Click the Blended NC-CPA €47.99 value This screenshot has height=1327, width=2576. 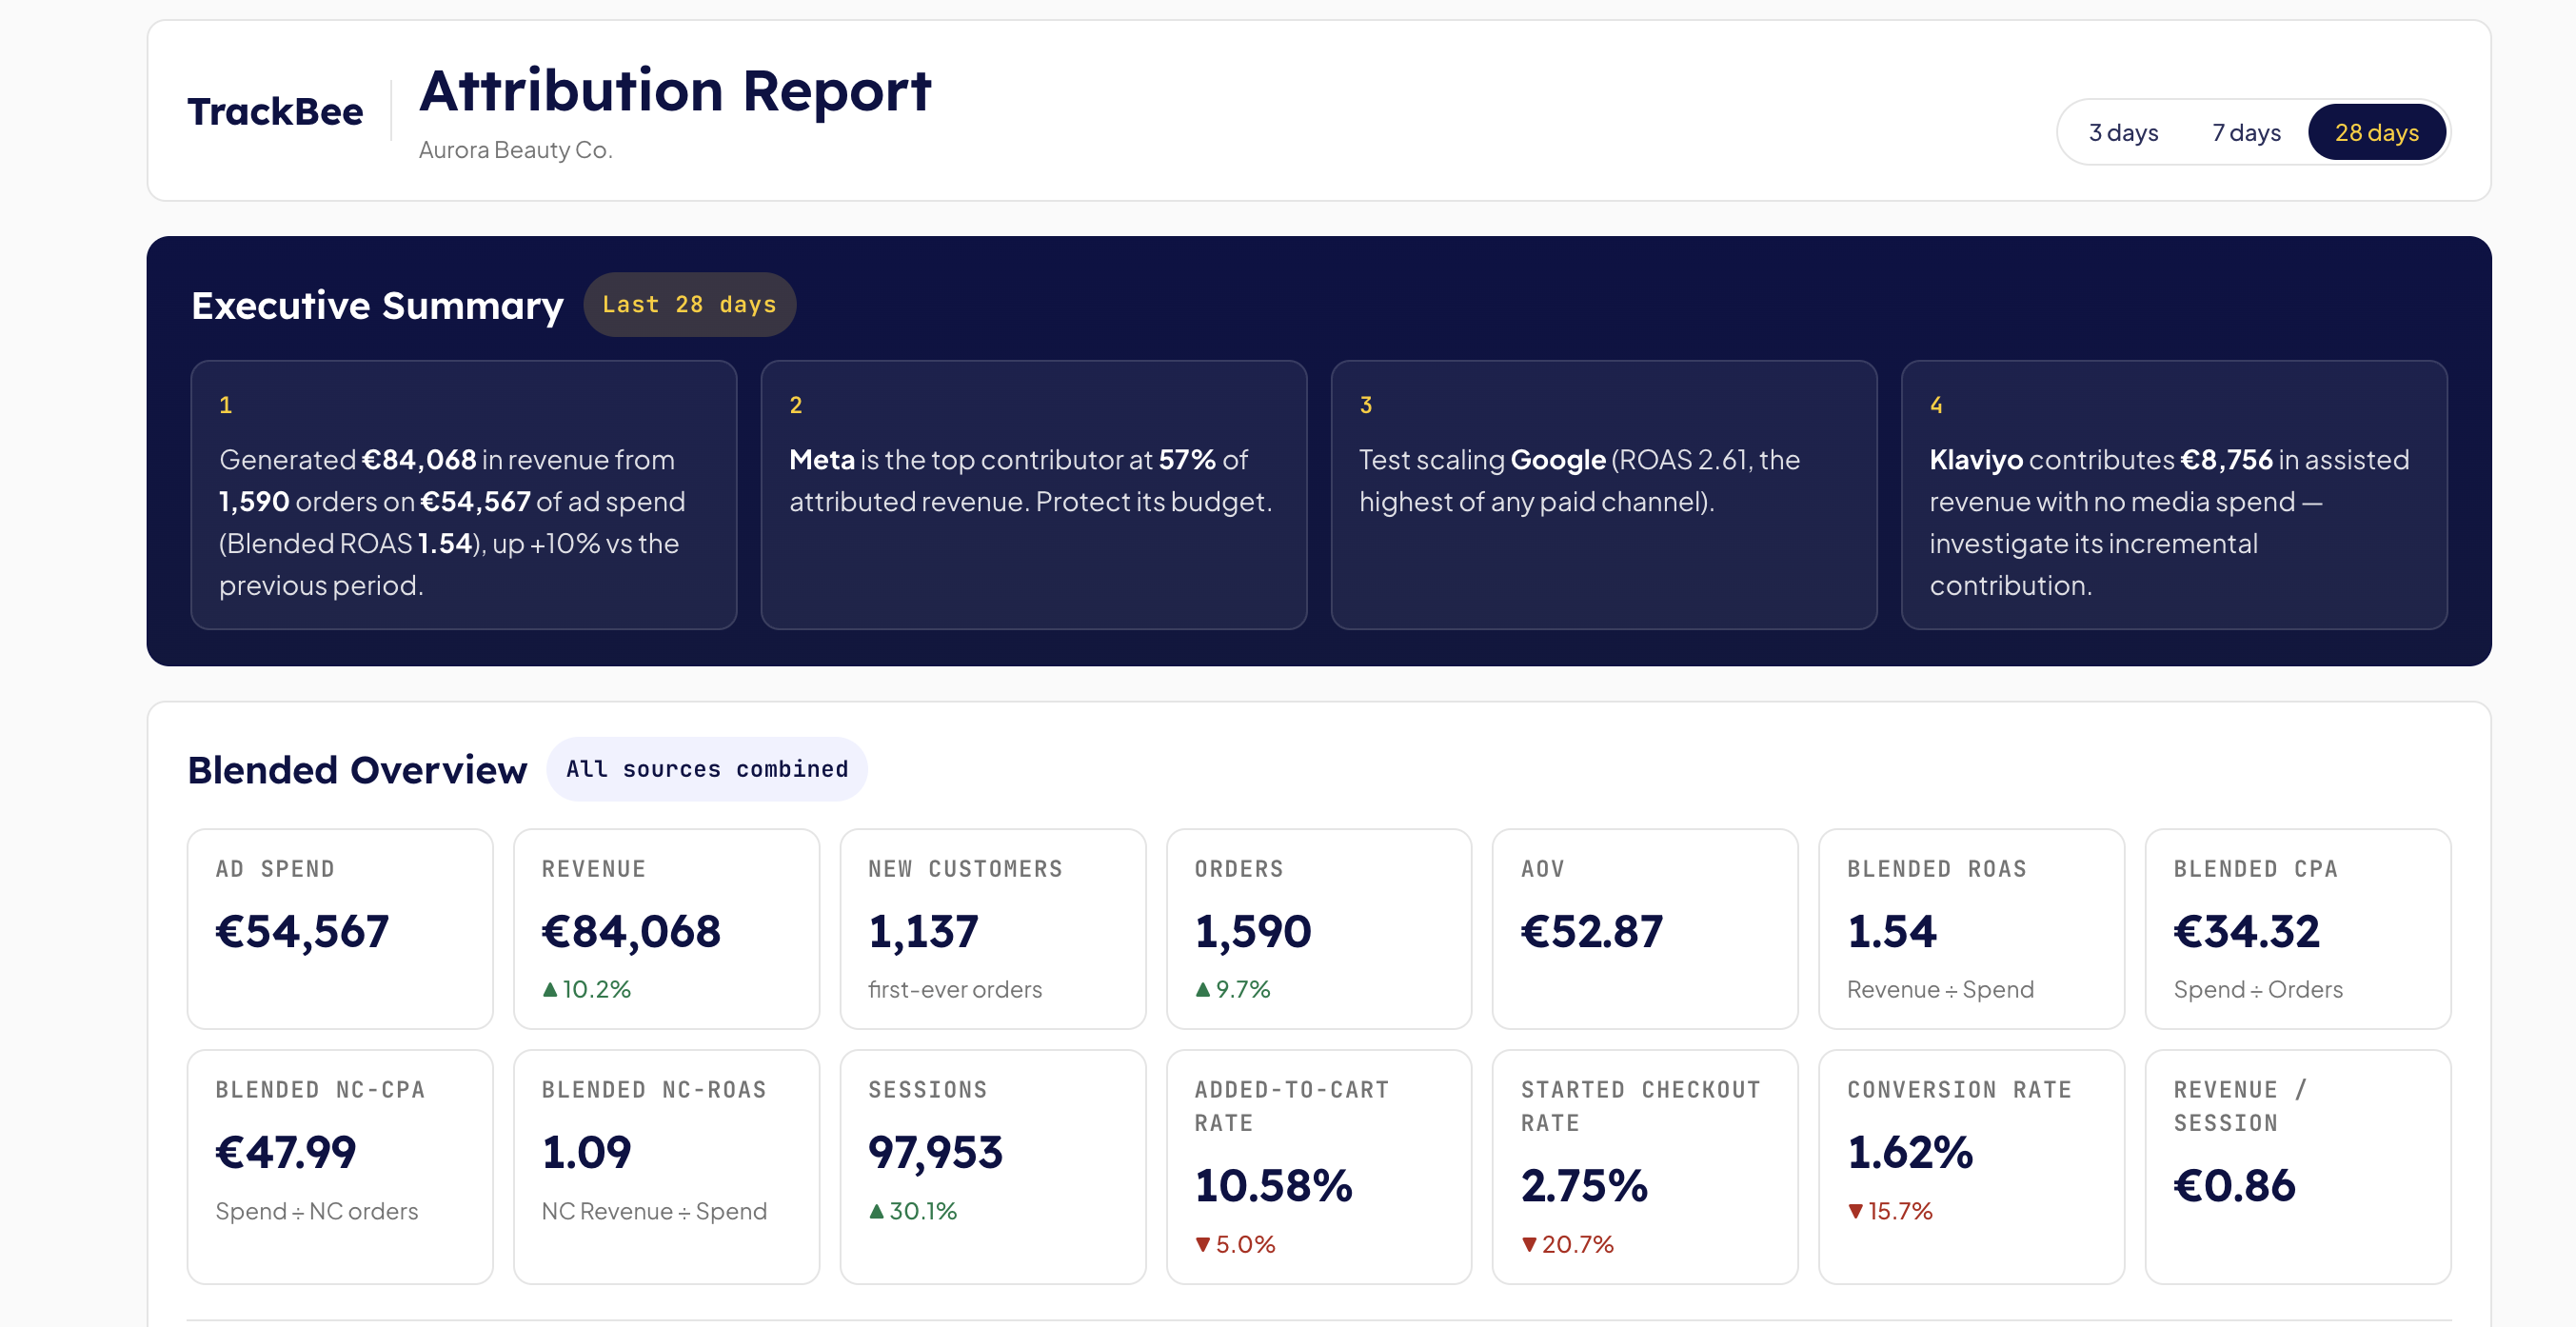(286, 1152)
